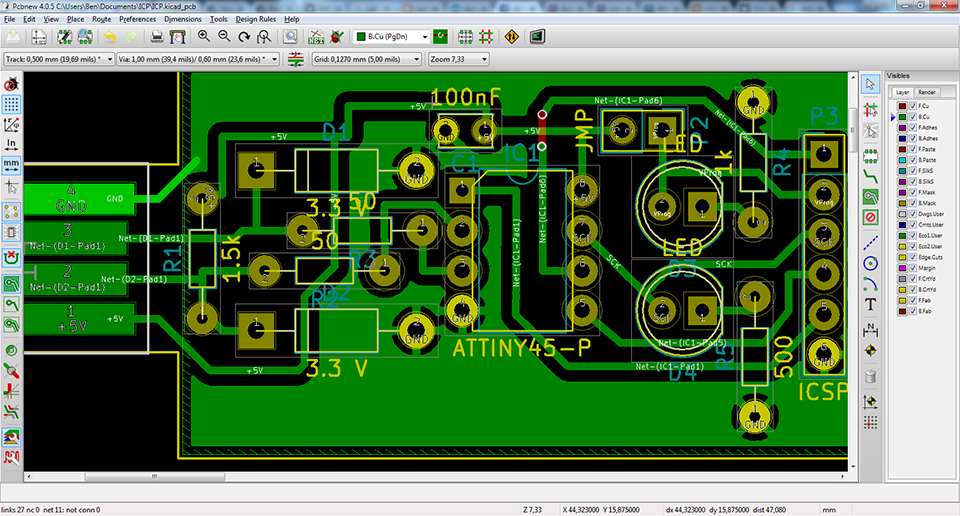Image resolution: width=960 pixels, height=516 pixels.
Task: Click the layer pair swap icon
Action: coord(440,37)
